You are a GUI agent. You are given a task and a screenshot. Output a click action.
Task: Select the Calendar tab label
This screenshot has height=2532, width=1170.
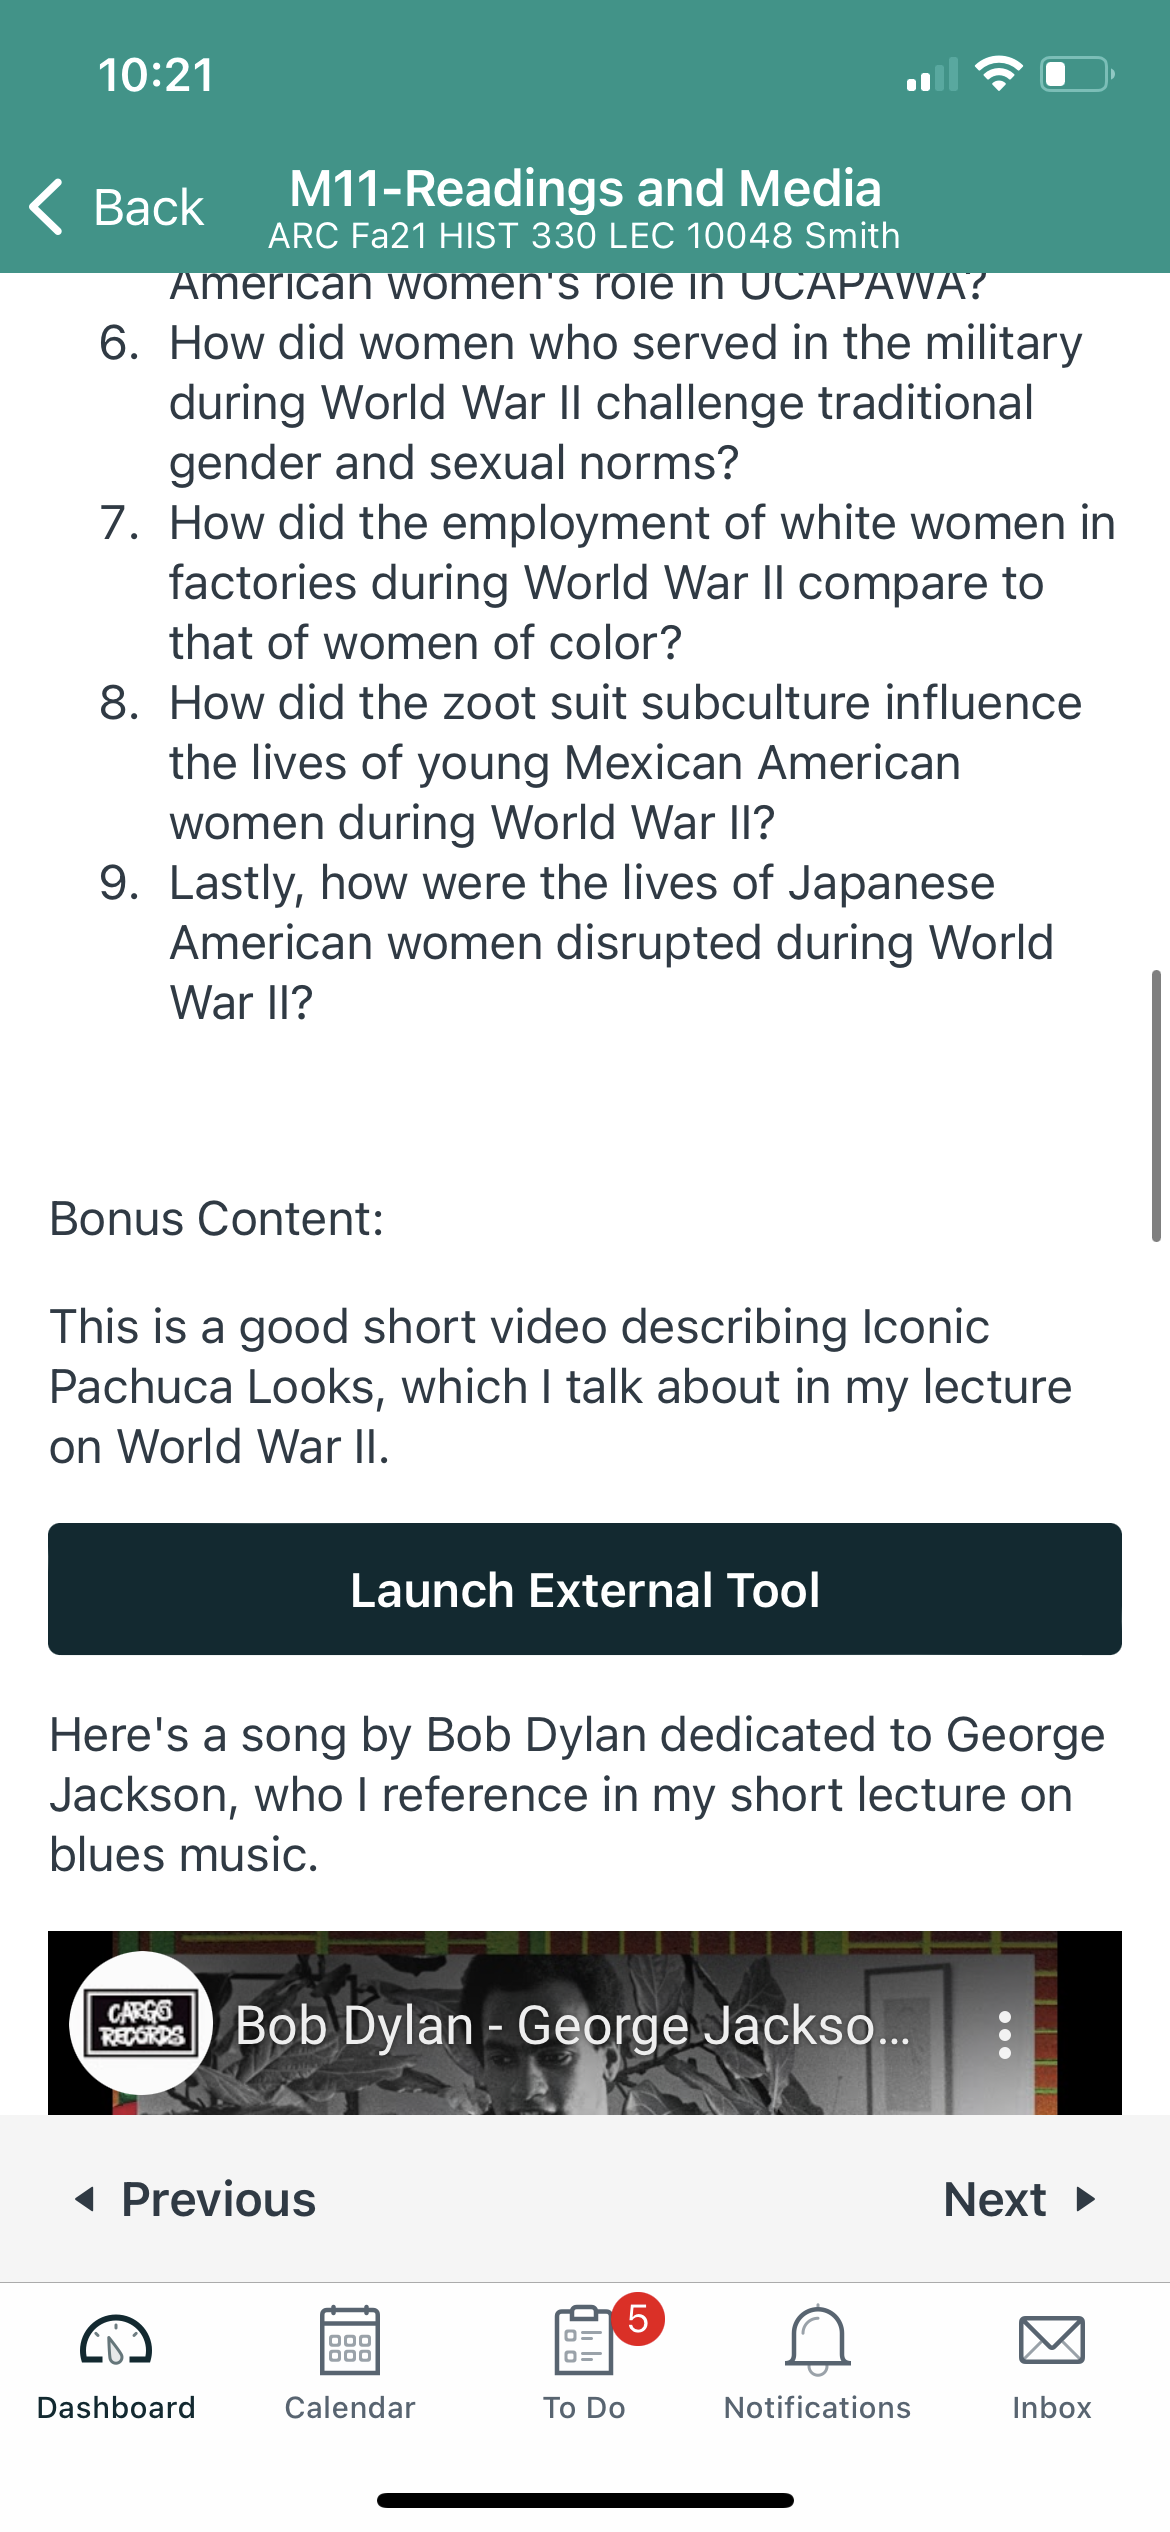click(349, 2408)
